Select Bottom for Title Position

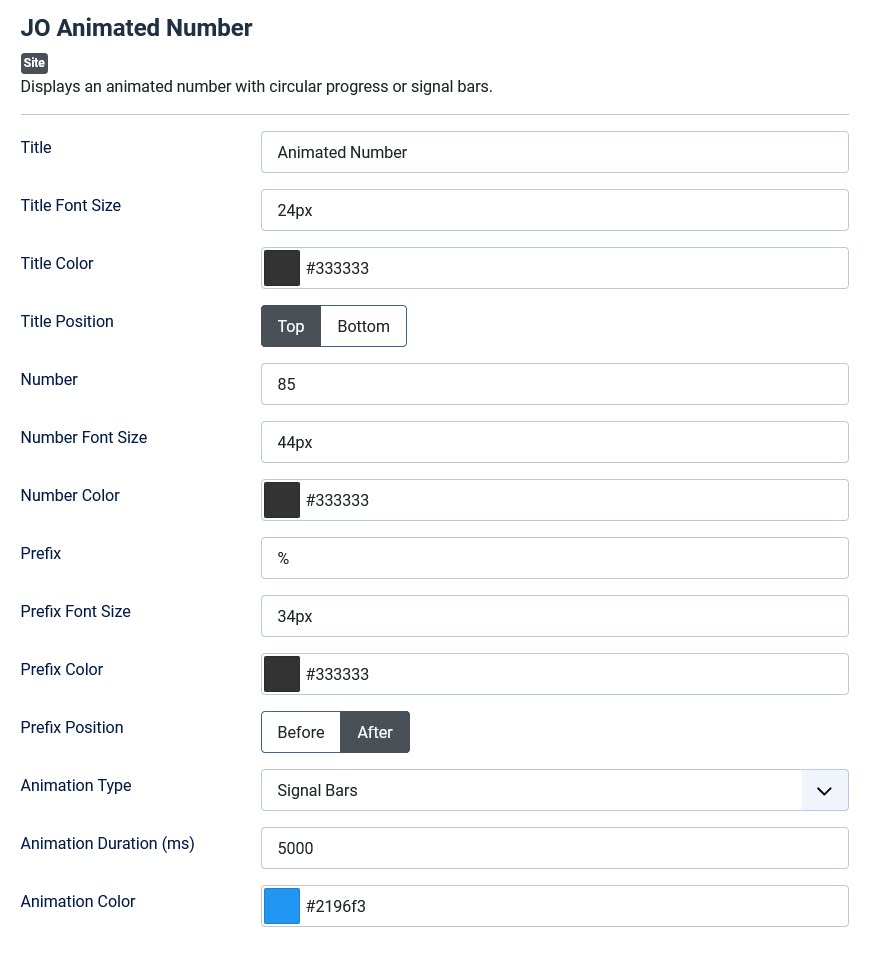363,326
